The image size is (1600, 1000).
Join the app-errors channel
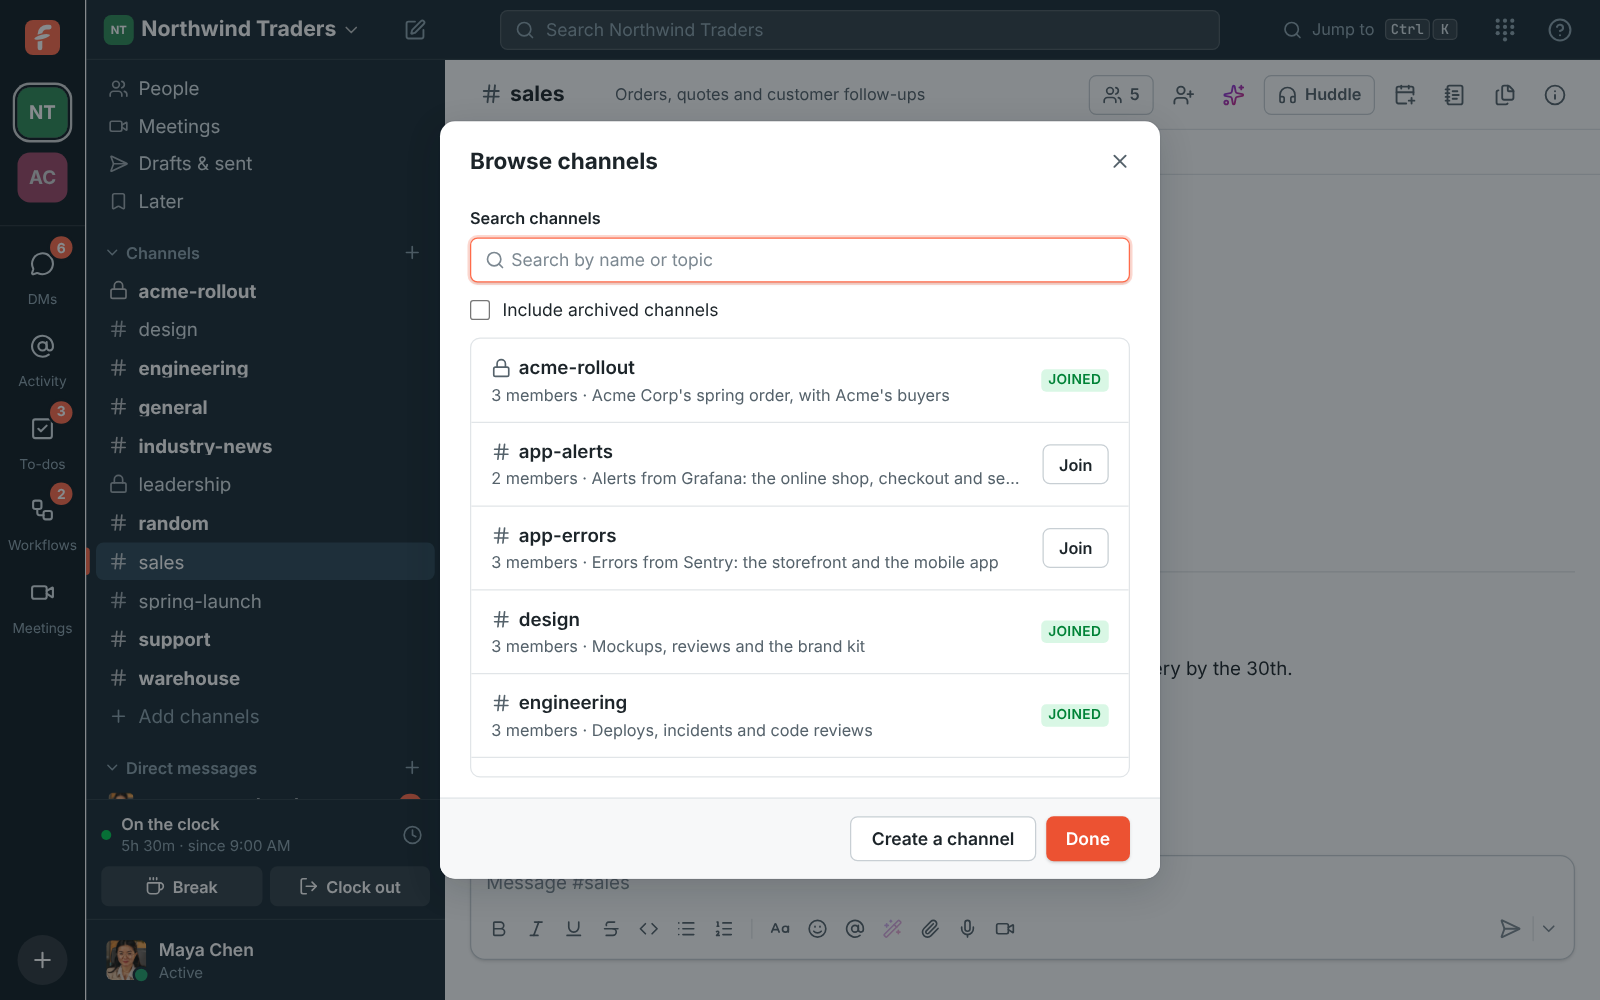click(x=1075, y=548)
